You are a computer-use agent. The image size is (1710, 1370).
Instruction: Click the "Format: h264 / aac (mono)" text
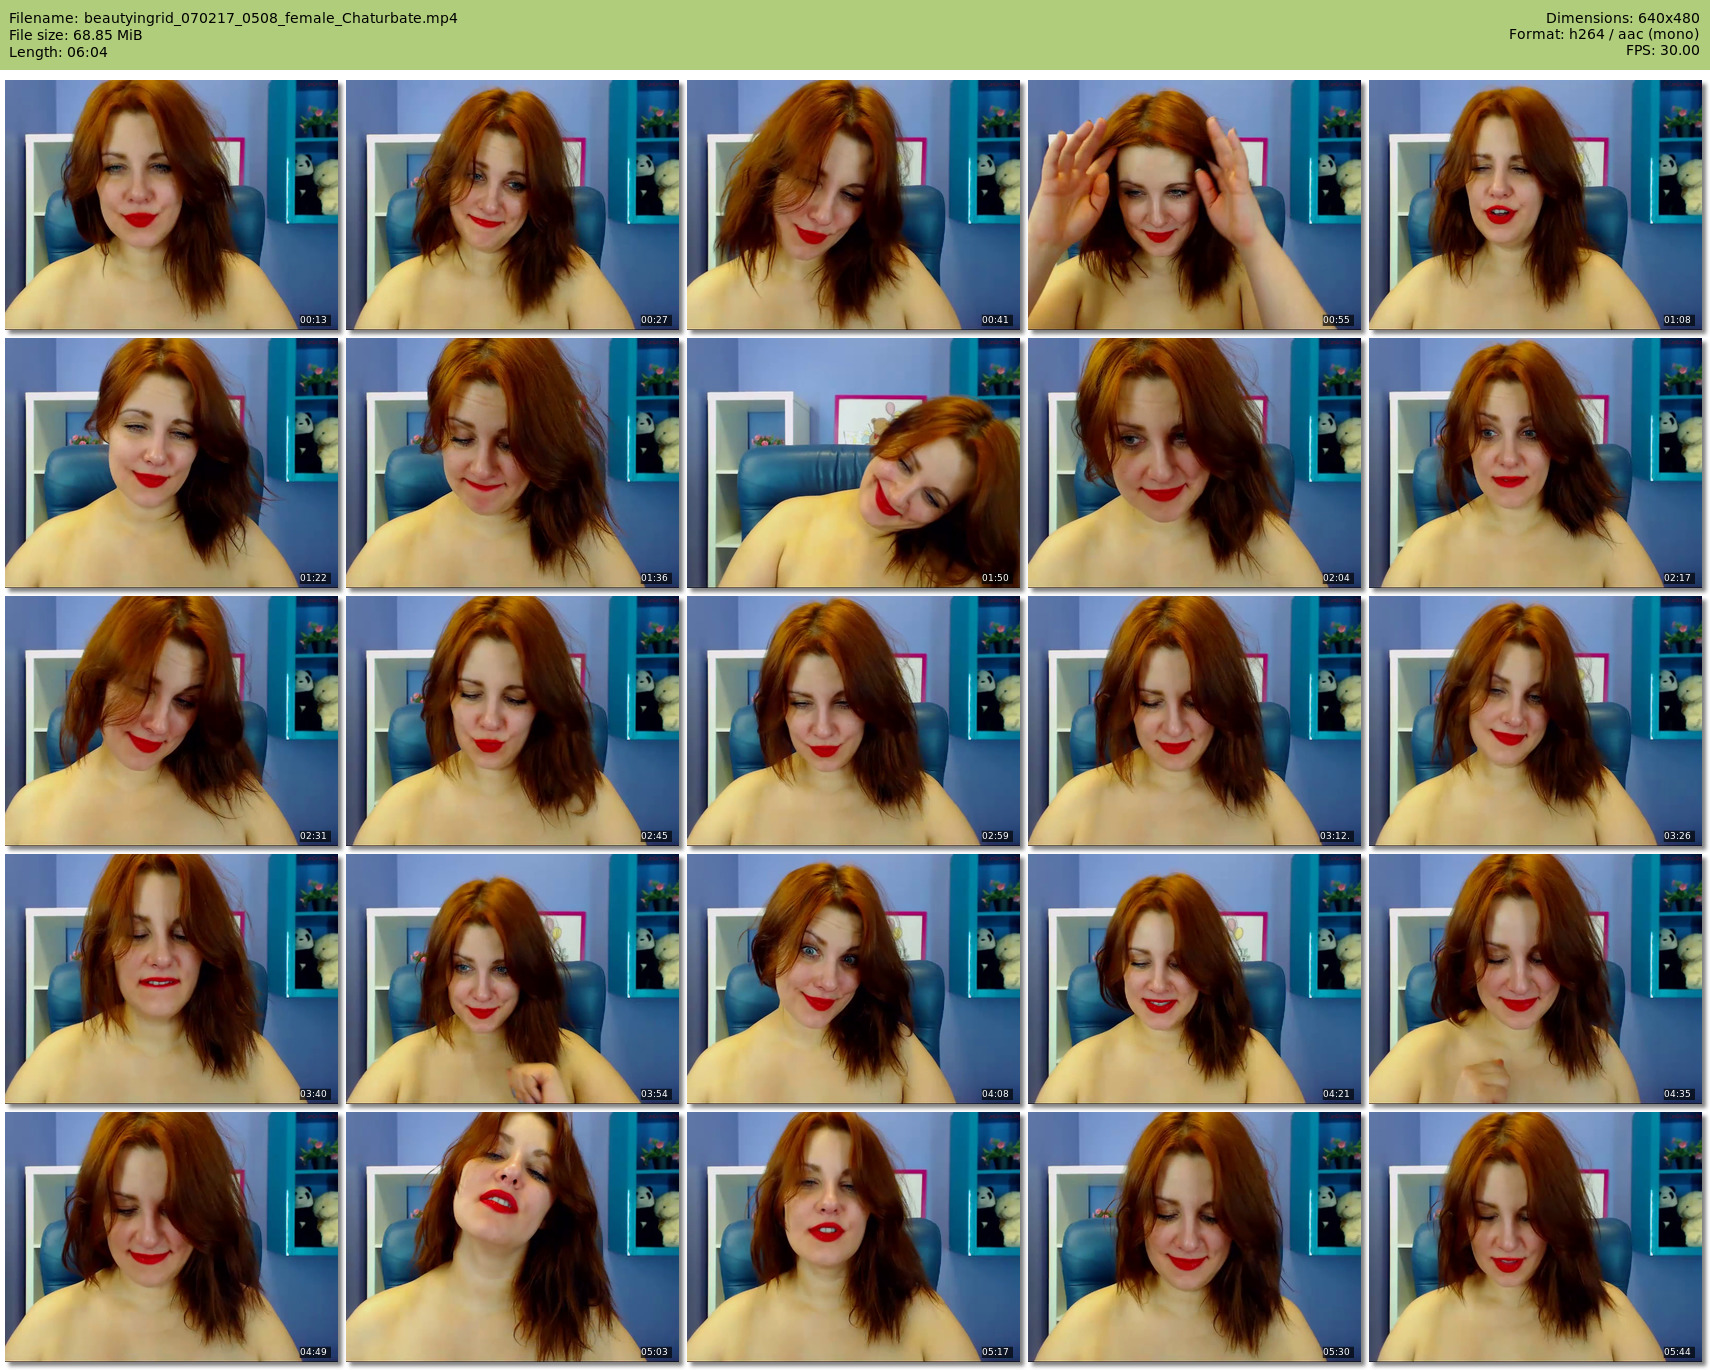click(x=1604, y=34)
